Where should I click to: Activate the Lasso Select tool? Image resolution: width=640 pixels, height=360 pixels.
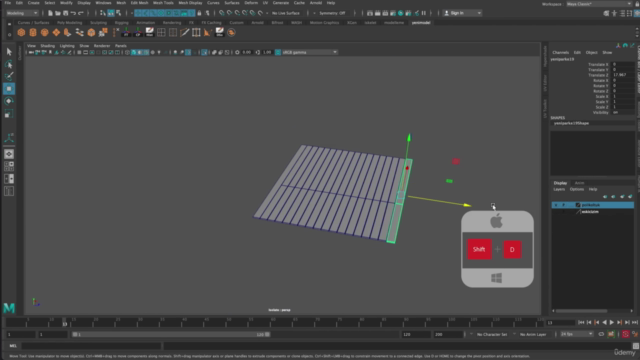(9, 64)
